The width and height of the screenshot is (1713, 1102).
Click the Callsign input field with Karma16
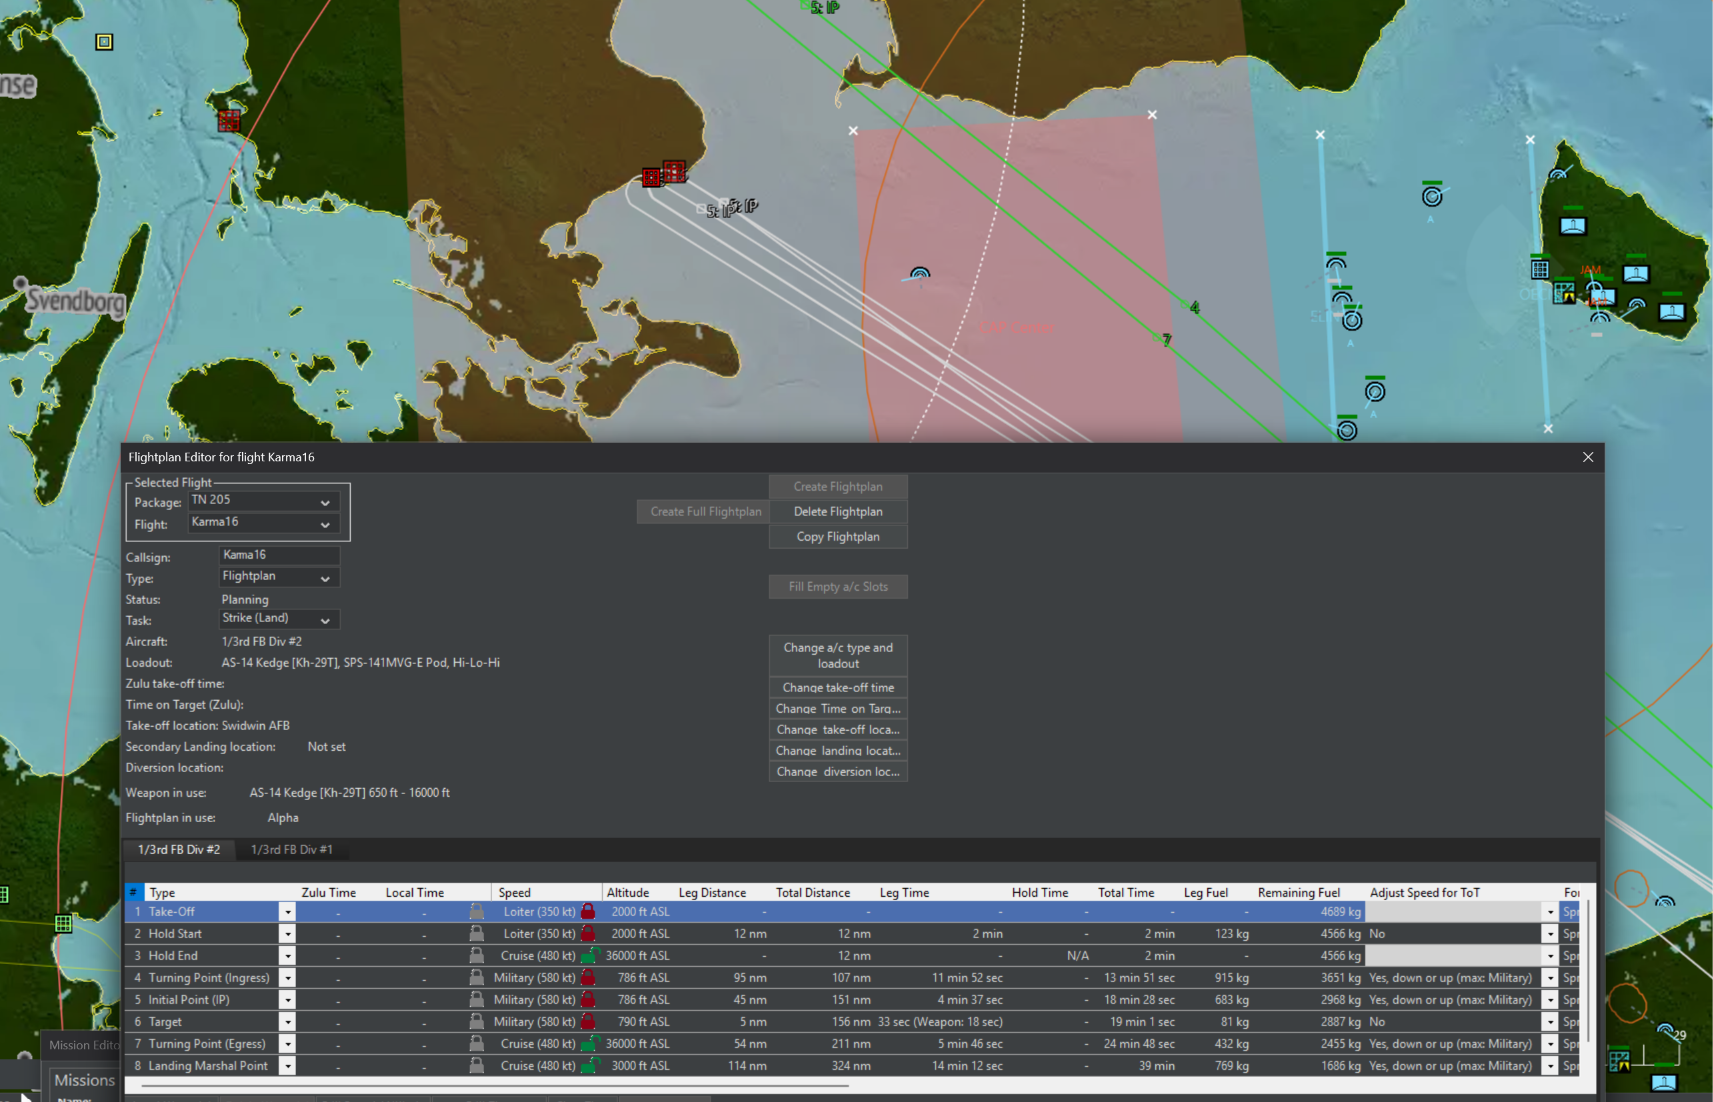coord(279,555)
